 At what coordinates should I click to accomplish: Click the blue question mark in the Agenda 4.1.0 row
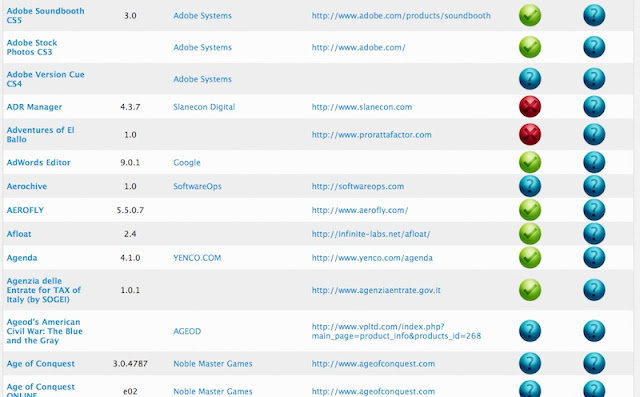coord(594,257)
